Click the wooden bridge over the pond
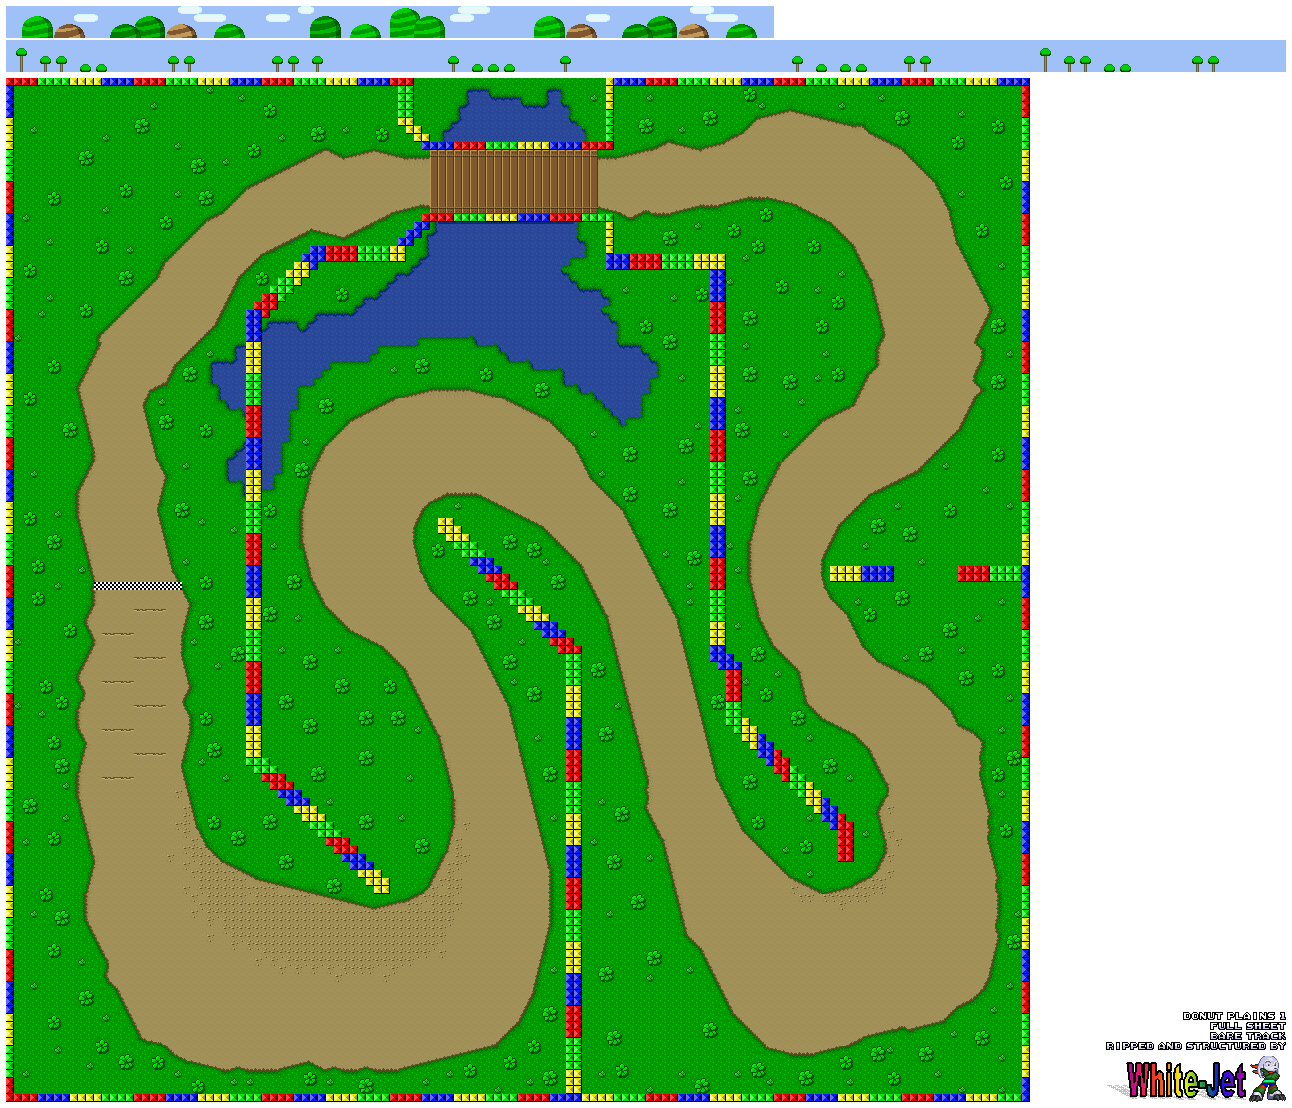Image resolution: width=1292 pixels, height=1108 pixels. tap(514, 181)
